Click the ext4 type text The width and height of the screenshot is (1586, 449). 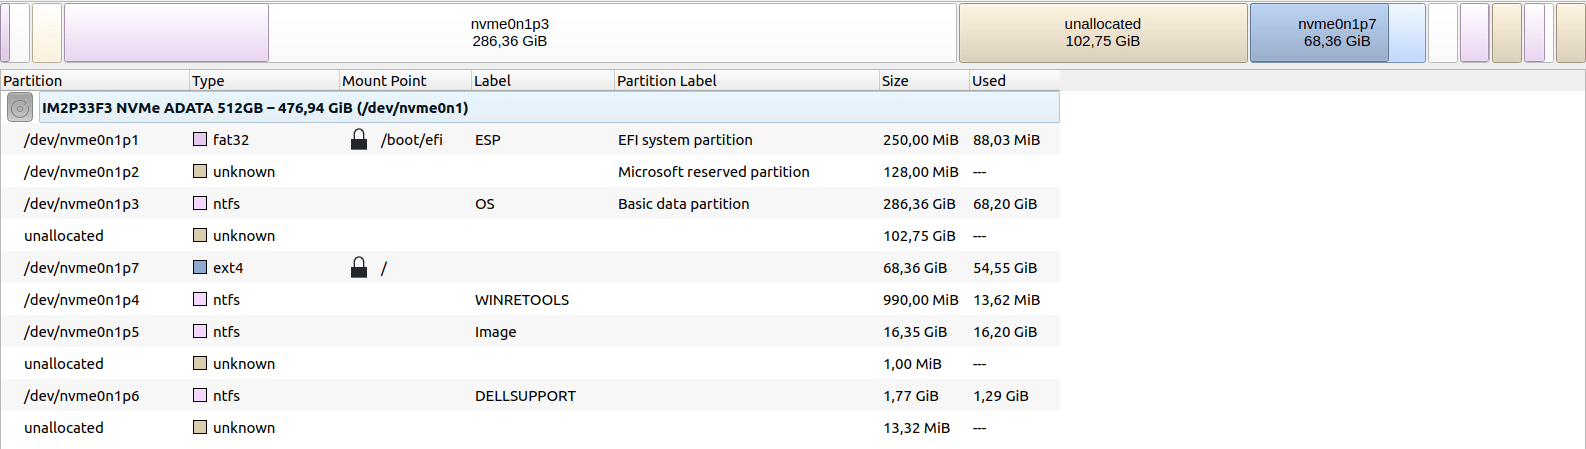[x=228, y=268]
